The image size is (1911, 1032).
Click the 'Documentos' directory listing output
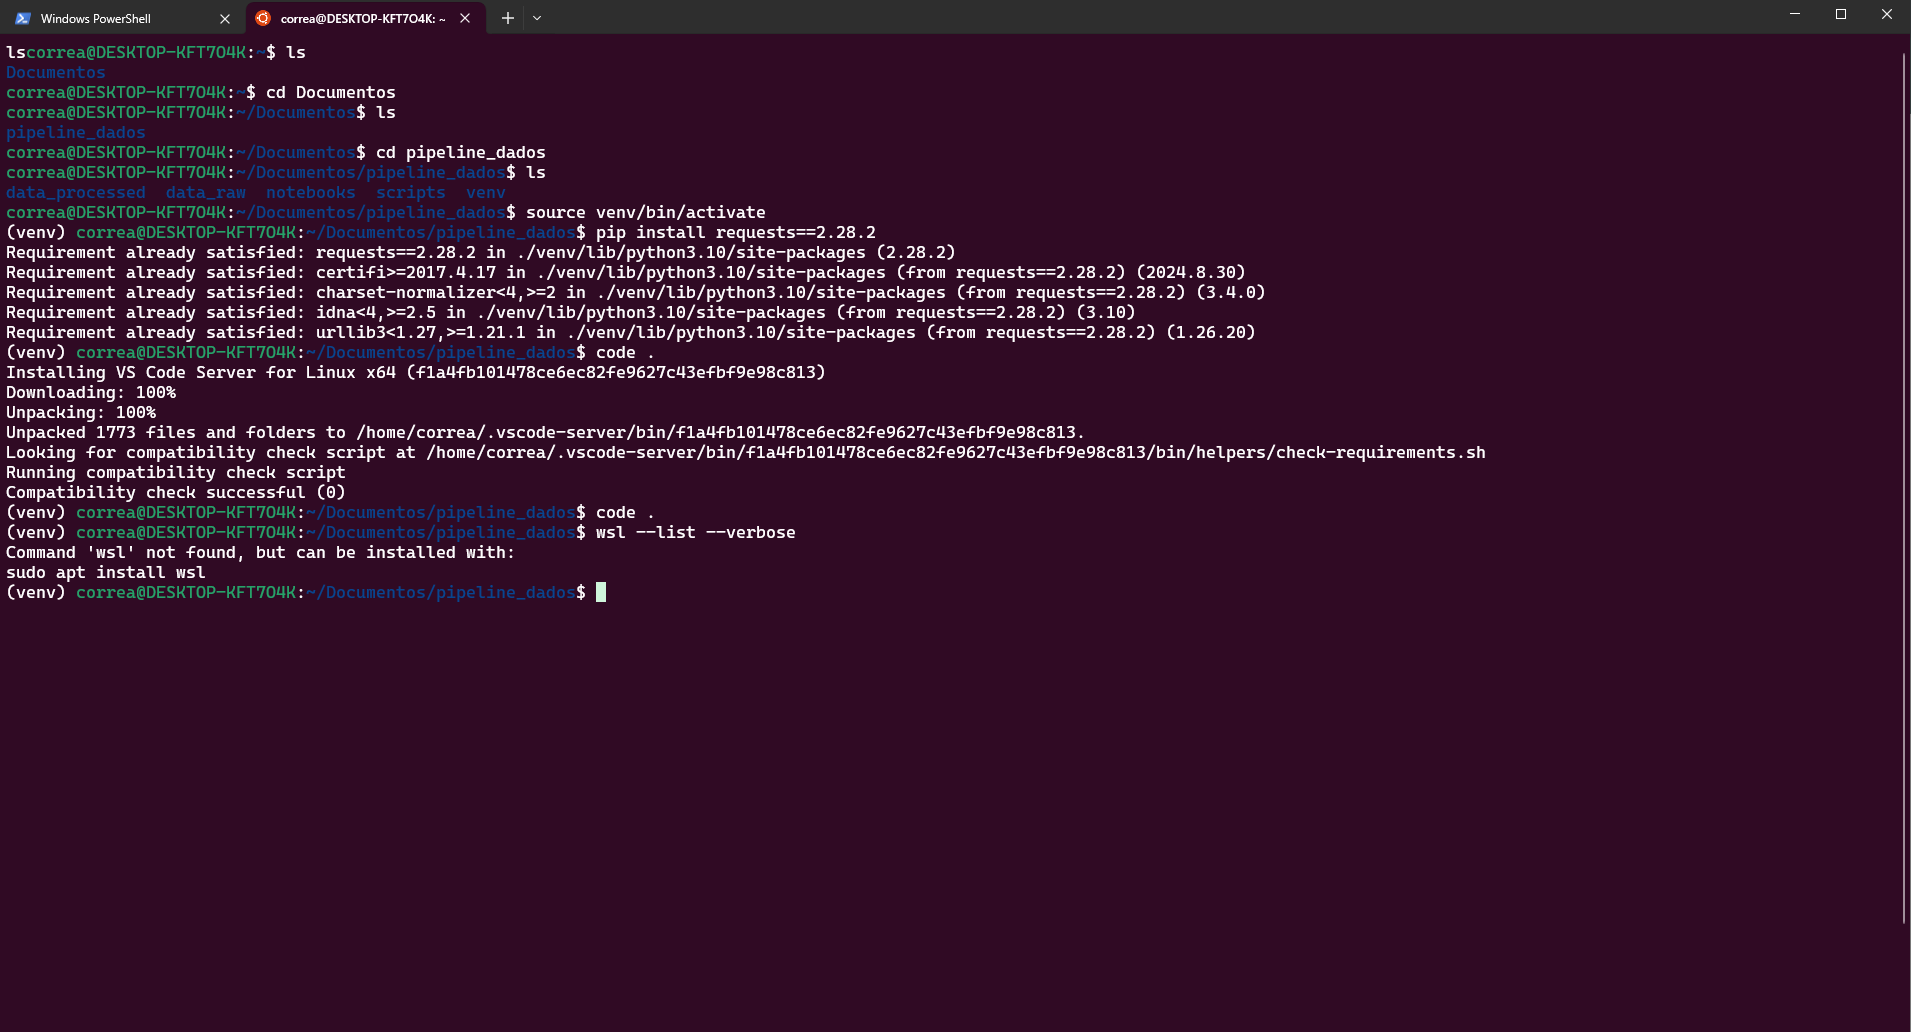[56, 72]
